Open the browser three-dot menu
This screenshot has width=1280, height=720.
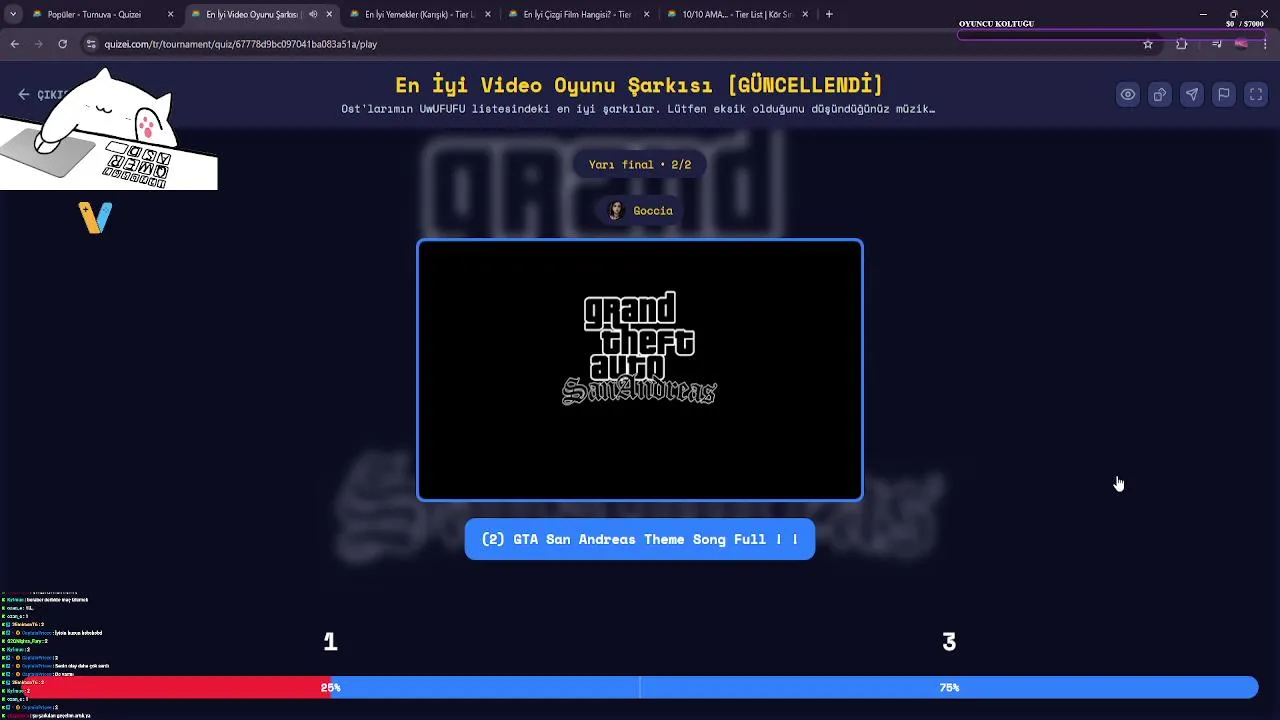click(x=1265, y=44)
